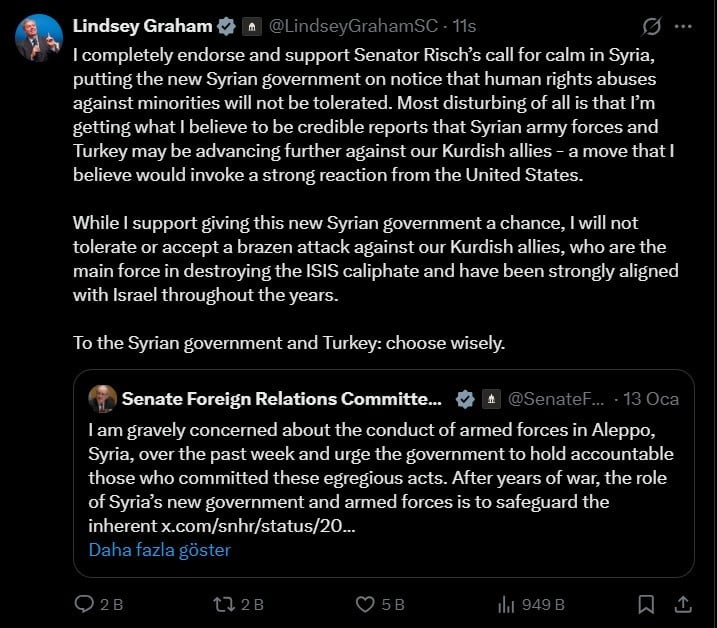This screenshot has height=628, width=717.
Task: Click the Grok icon on the tweet
Action: pos(652,27)
